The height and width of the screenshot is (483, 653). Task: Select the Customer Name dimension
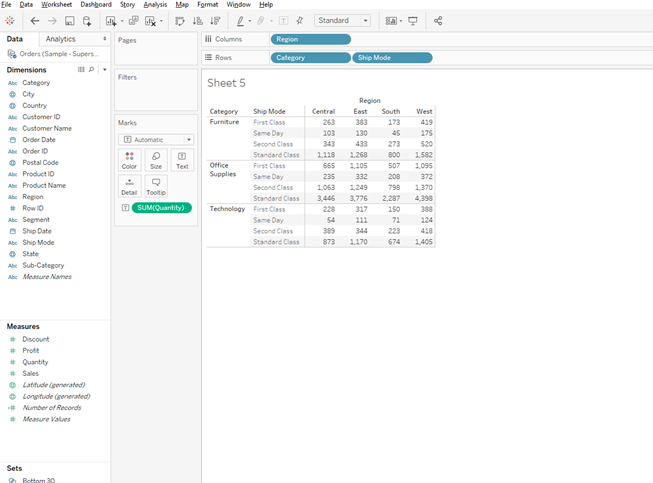coord(47,128)
